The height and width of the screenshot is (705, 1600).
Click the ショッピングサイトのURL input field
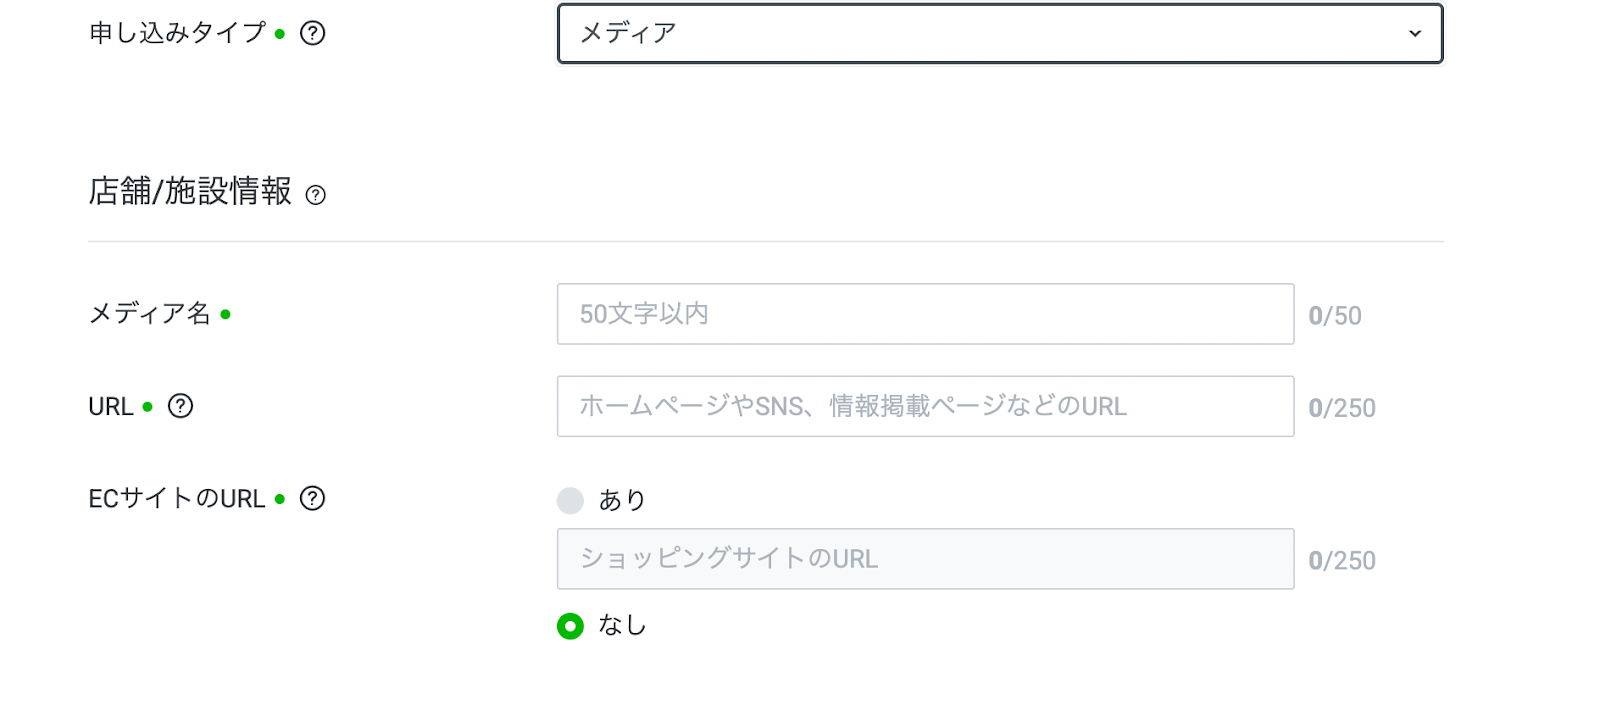click(x=925, y=559)
